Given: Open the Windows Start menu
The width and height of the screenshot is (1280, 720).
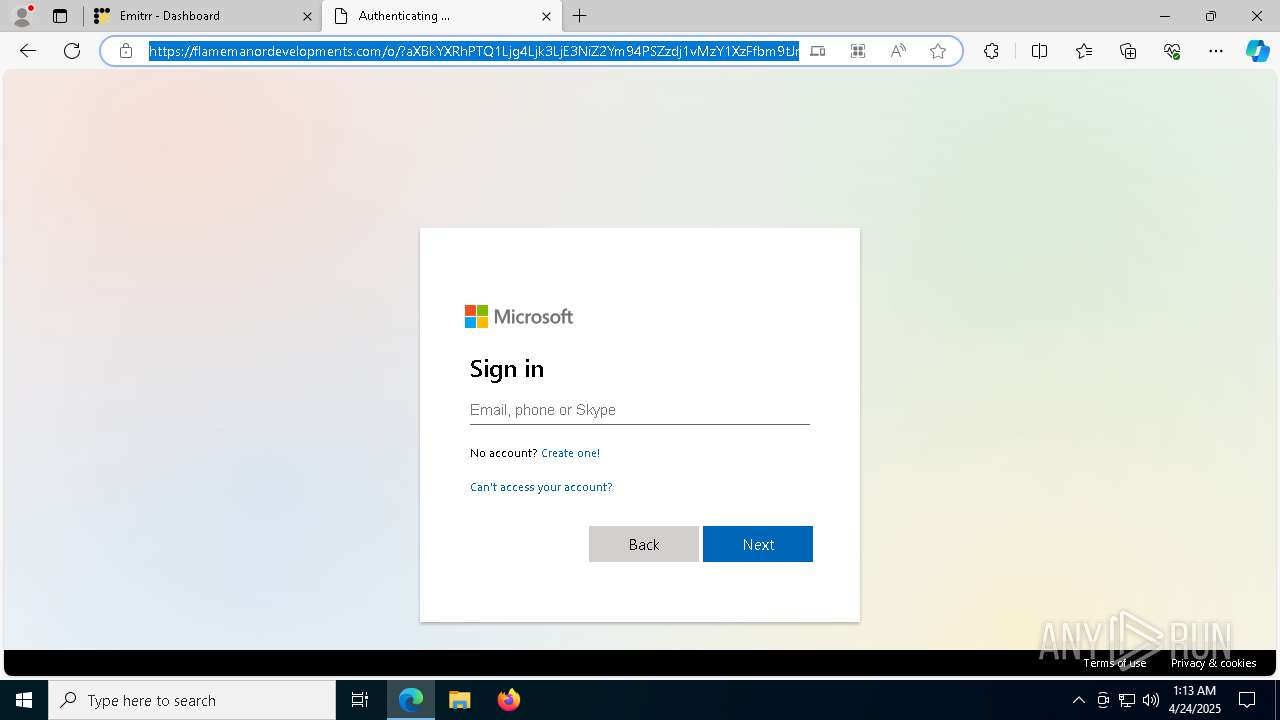Looking at the screenshot, I should [24, 700].
